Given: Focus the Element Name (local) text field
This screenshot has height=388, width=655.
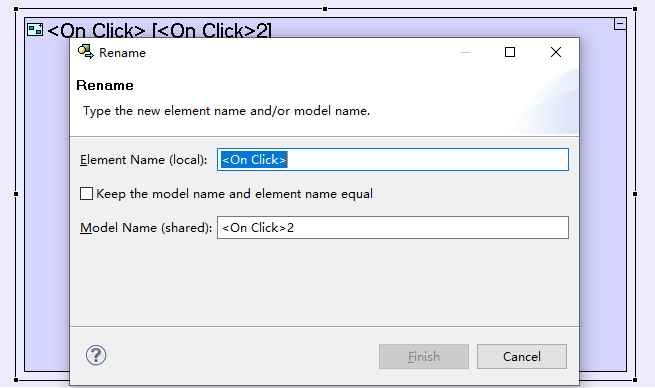Looking at the screenshot, I should click(393, 160).
